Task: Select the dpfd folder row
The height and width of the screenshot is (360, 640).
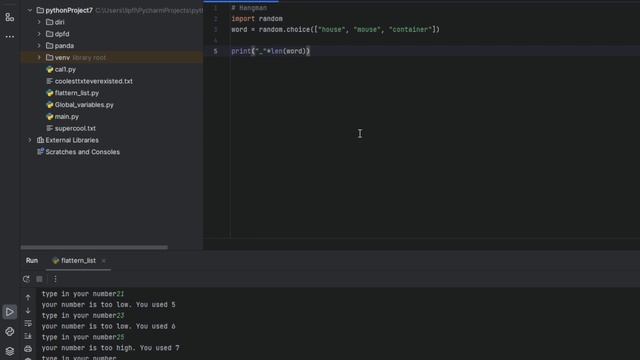Action: (x=112, y=34)
